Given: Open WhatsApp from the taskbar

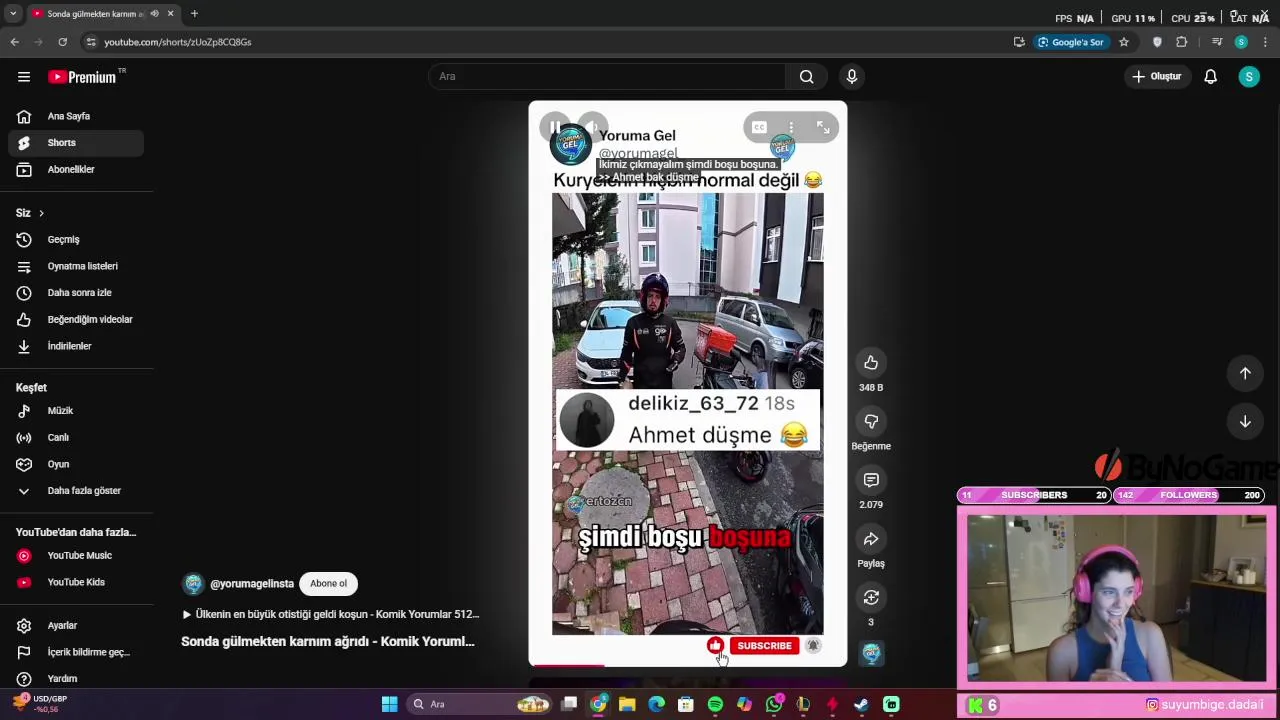Looking at the screenshot, I should pos(774,704).
